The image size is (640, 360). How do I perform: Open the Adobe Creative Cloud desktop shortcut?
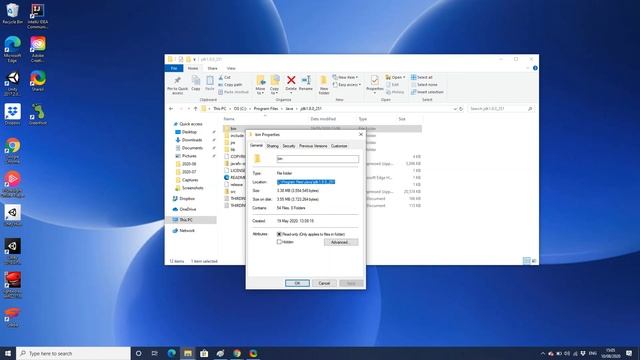coord(38,49)
